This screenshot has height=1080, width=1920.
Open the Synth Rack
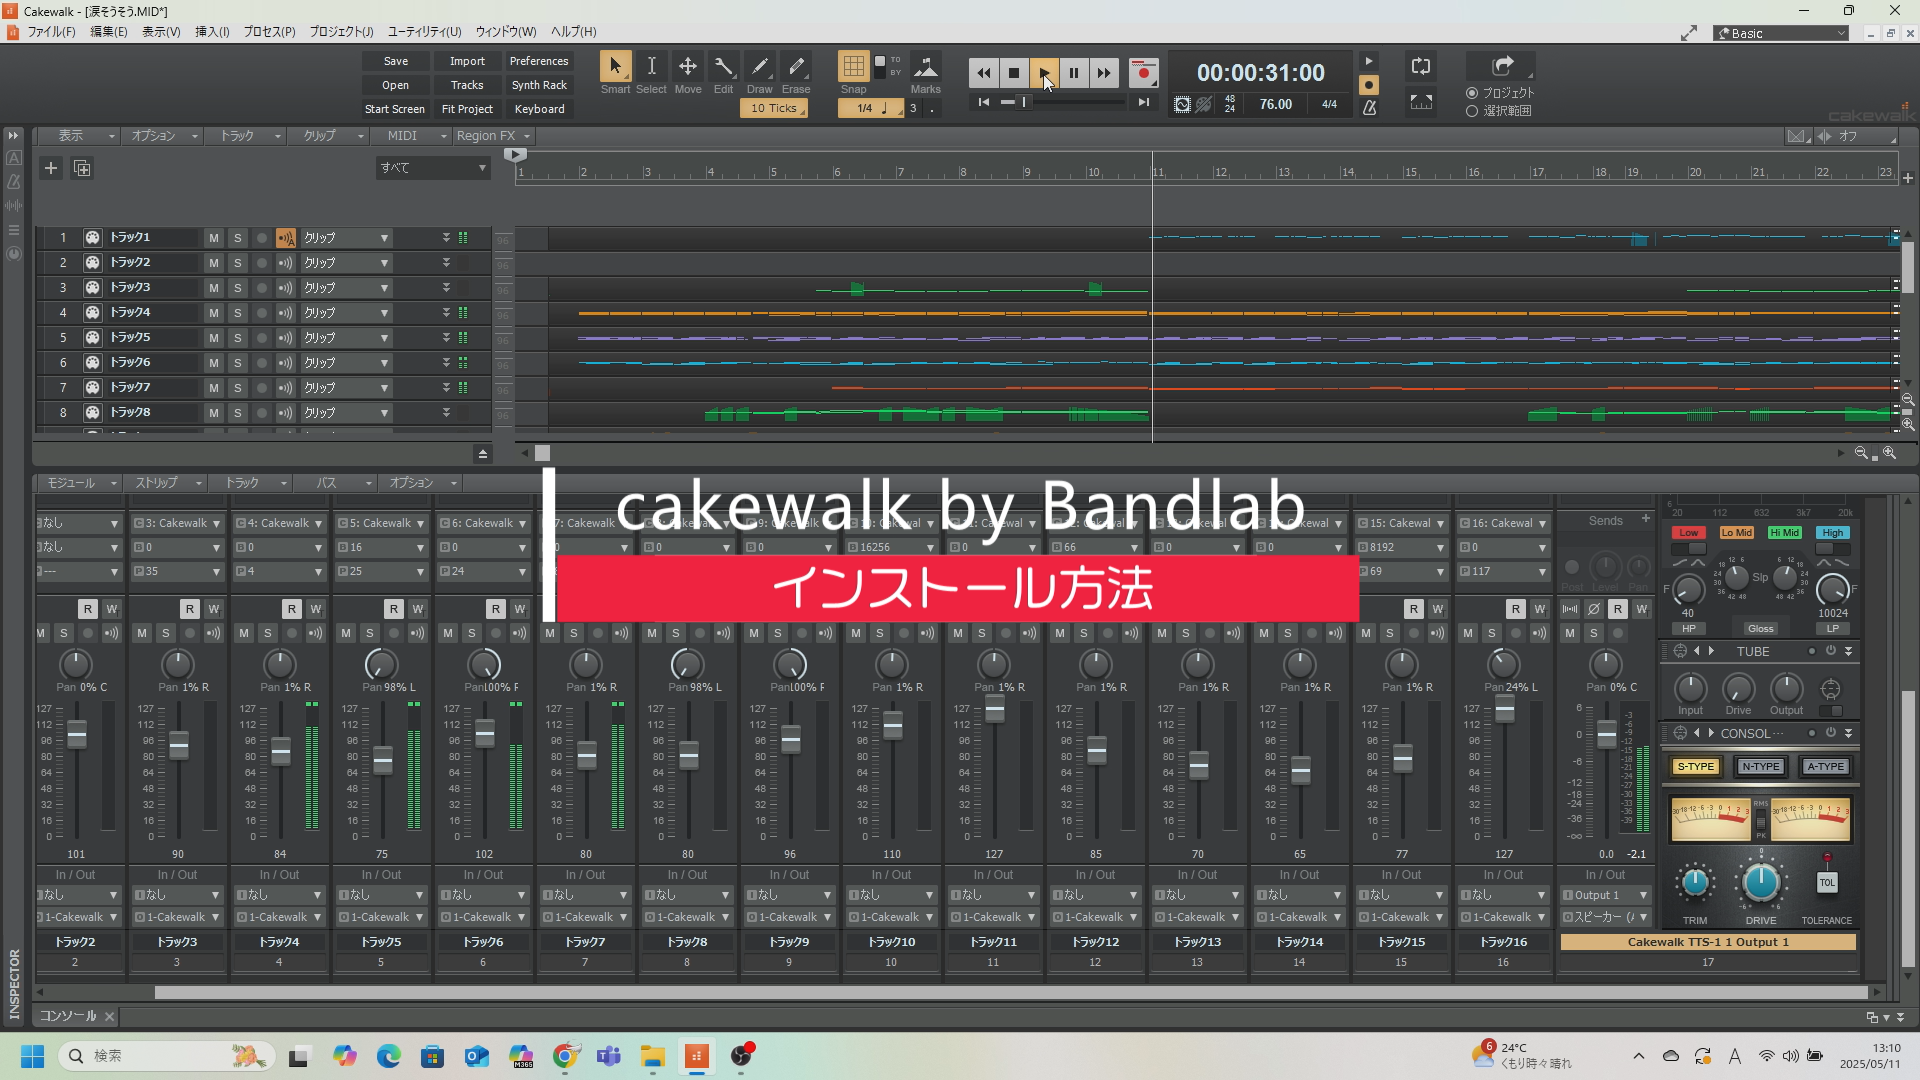tap(539, 85)
